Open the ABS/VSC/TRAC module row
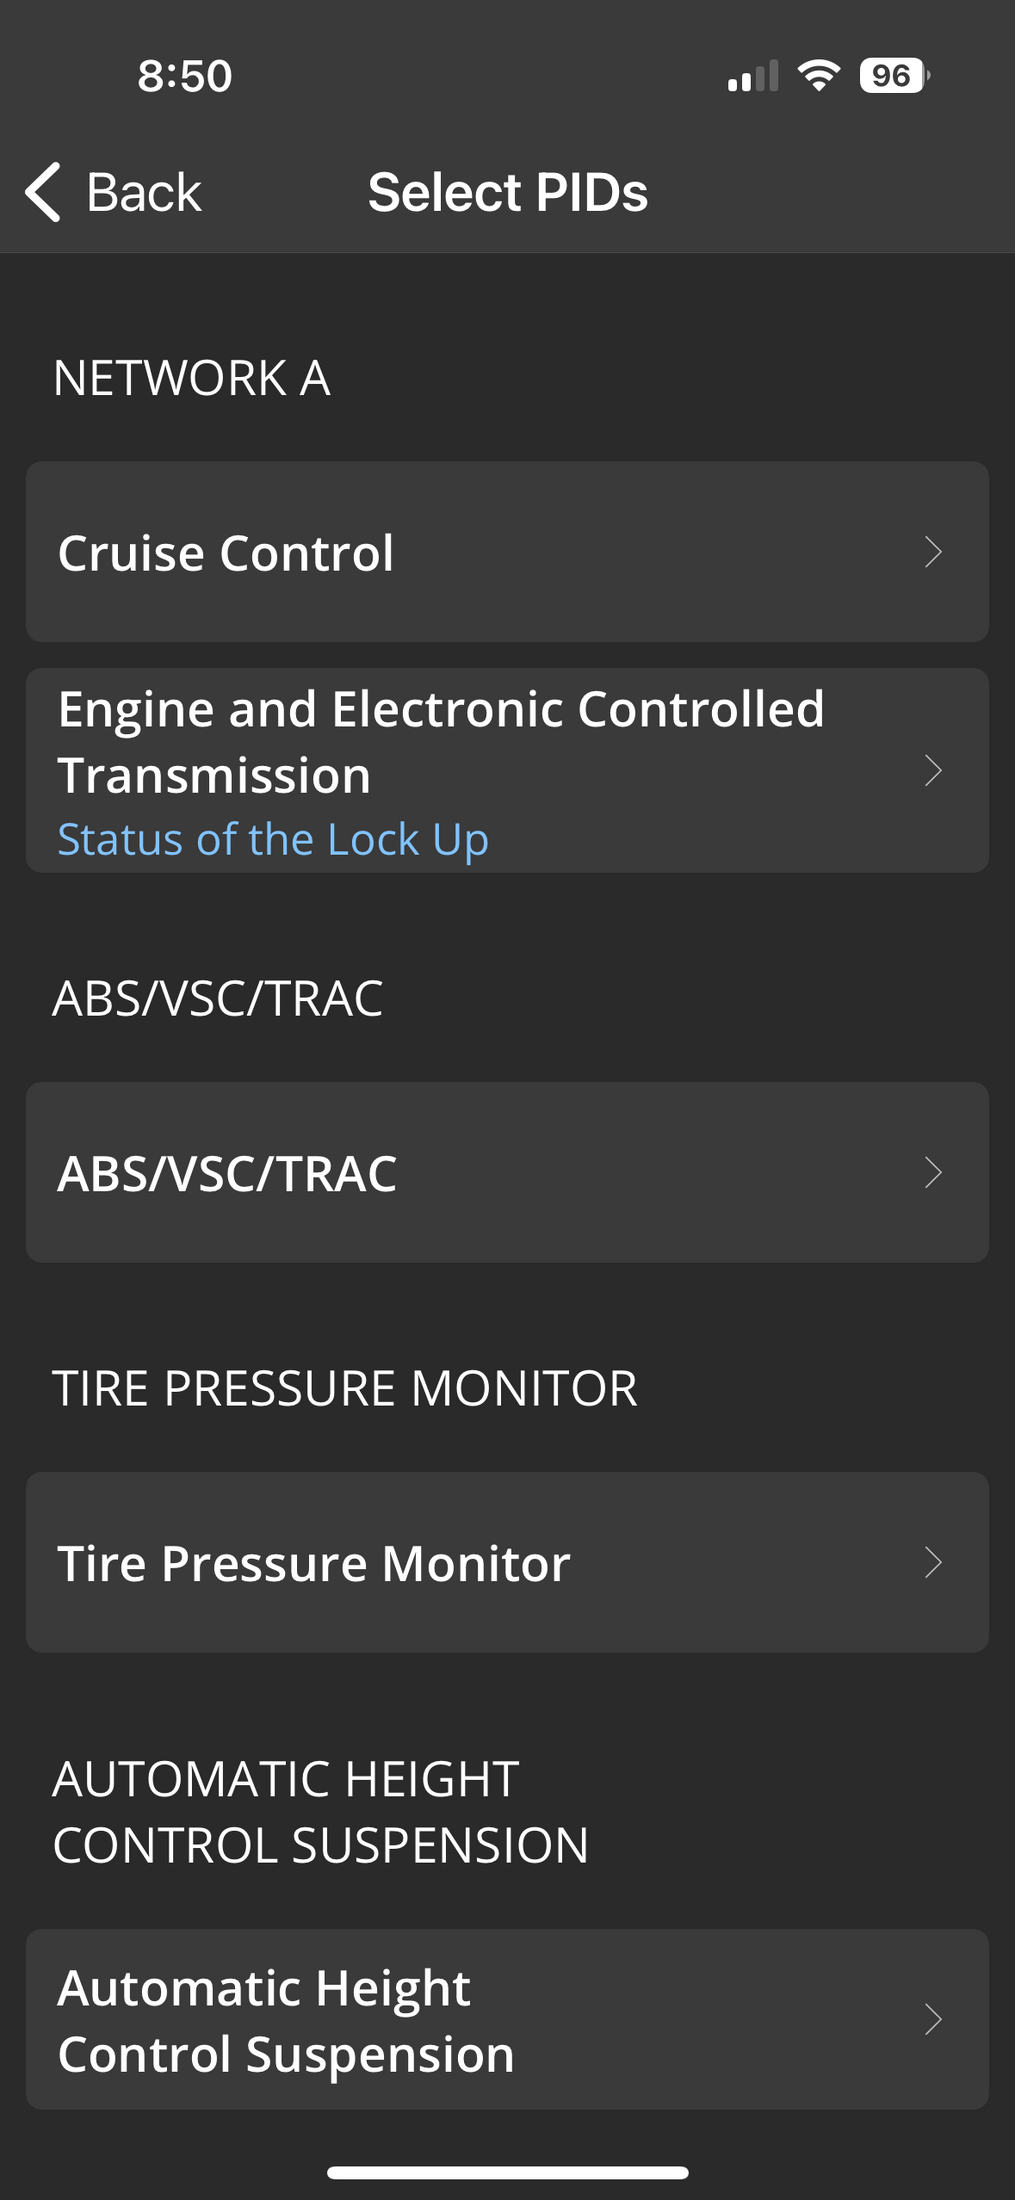Screen dimensions: 1015x2200 pos(507,1172)
